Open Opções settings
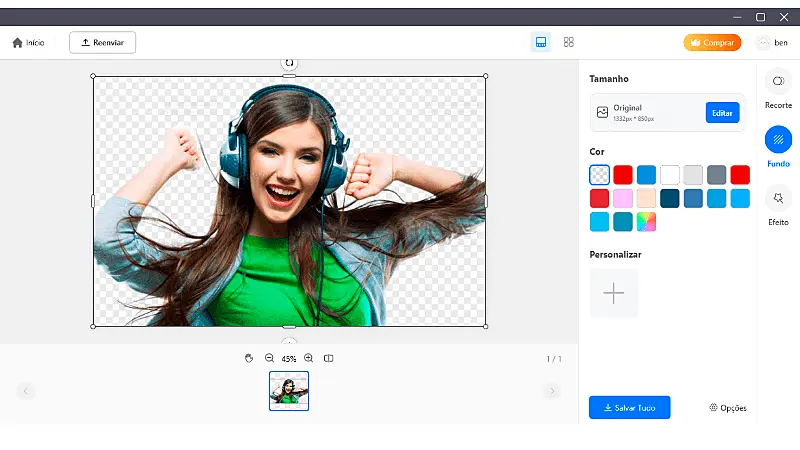 (728, 408)
